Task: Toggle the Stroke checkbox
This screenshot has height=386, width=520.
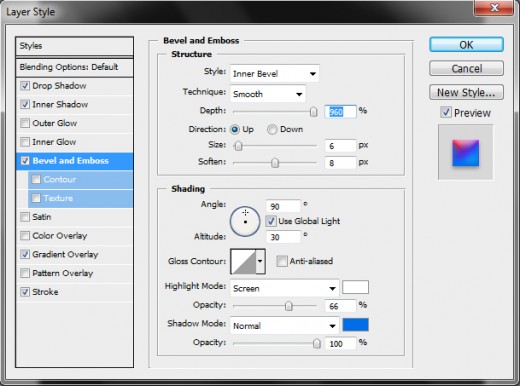Action: (x=25, y=292)
